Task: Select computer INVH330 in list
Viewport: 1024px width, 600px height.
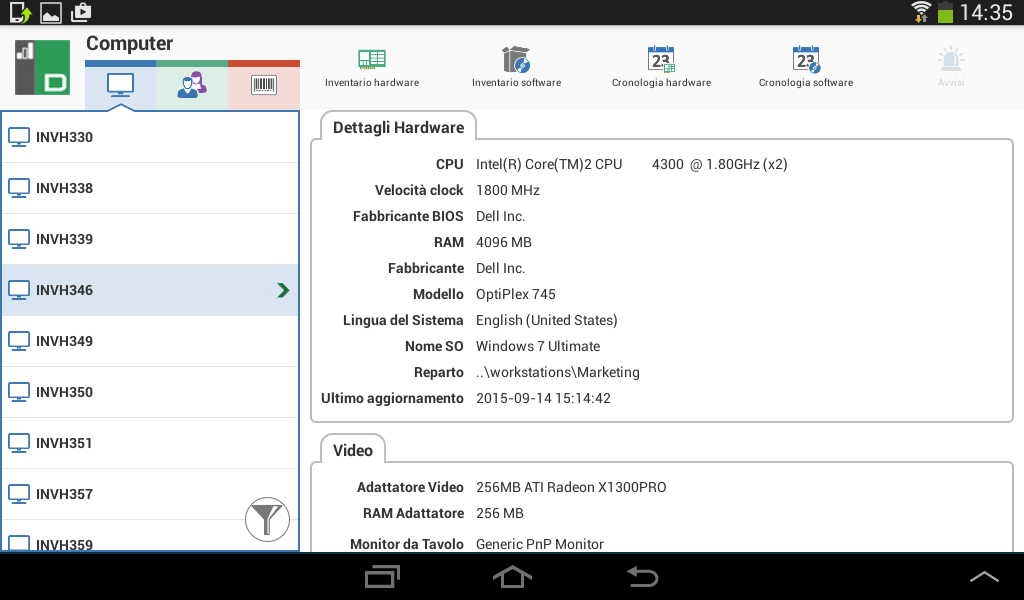Action: 150,137
